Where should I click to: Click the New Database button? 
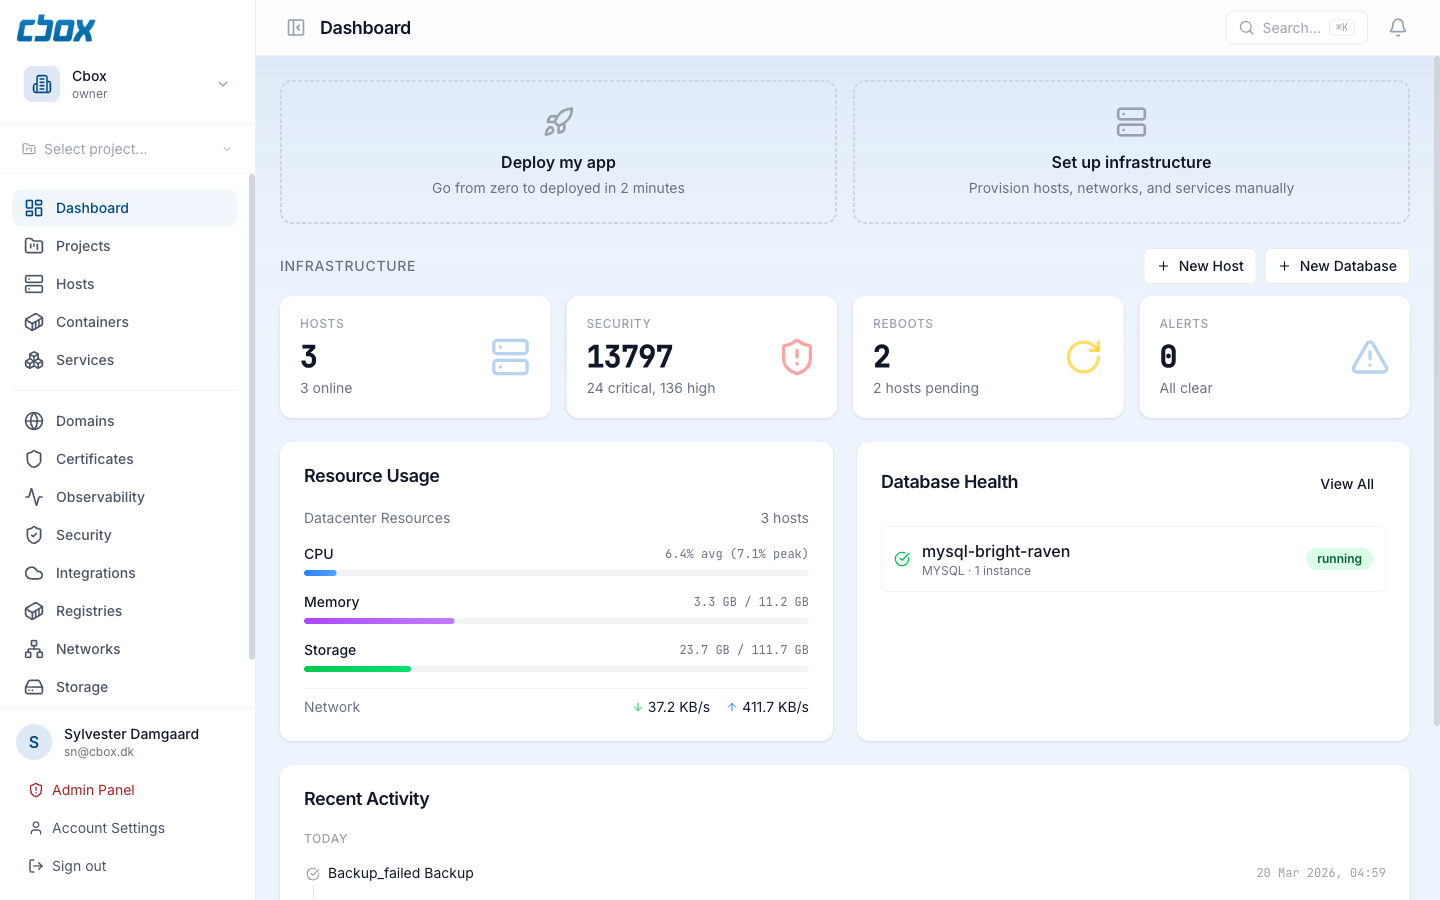(x=1336, y=266)
